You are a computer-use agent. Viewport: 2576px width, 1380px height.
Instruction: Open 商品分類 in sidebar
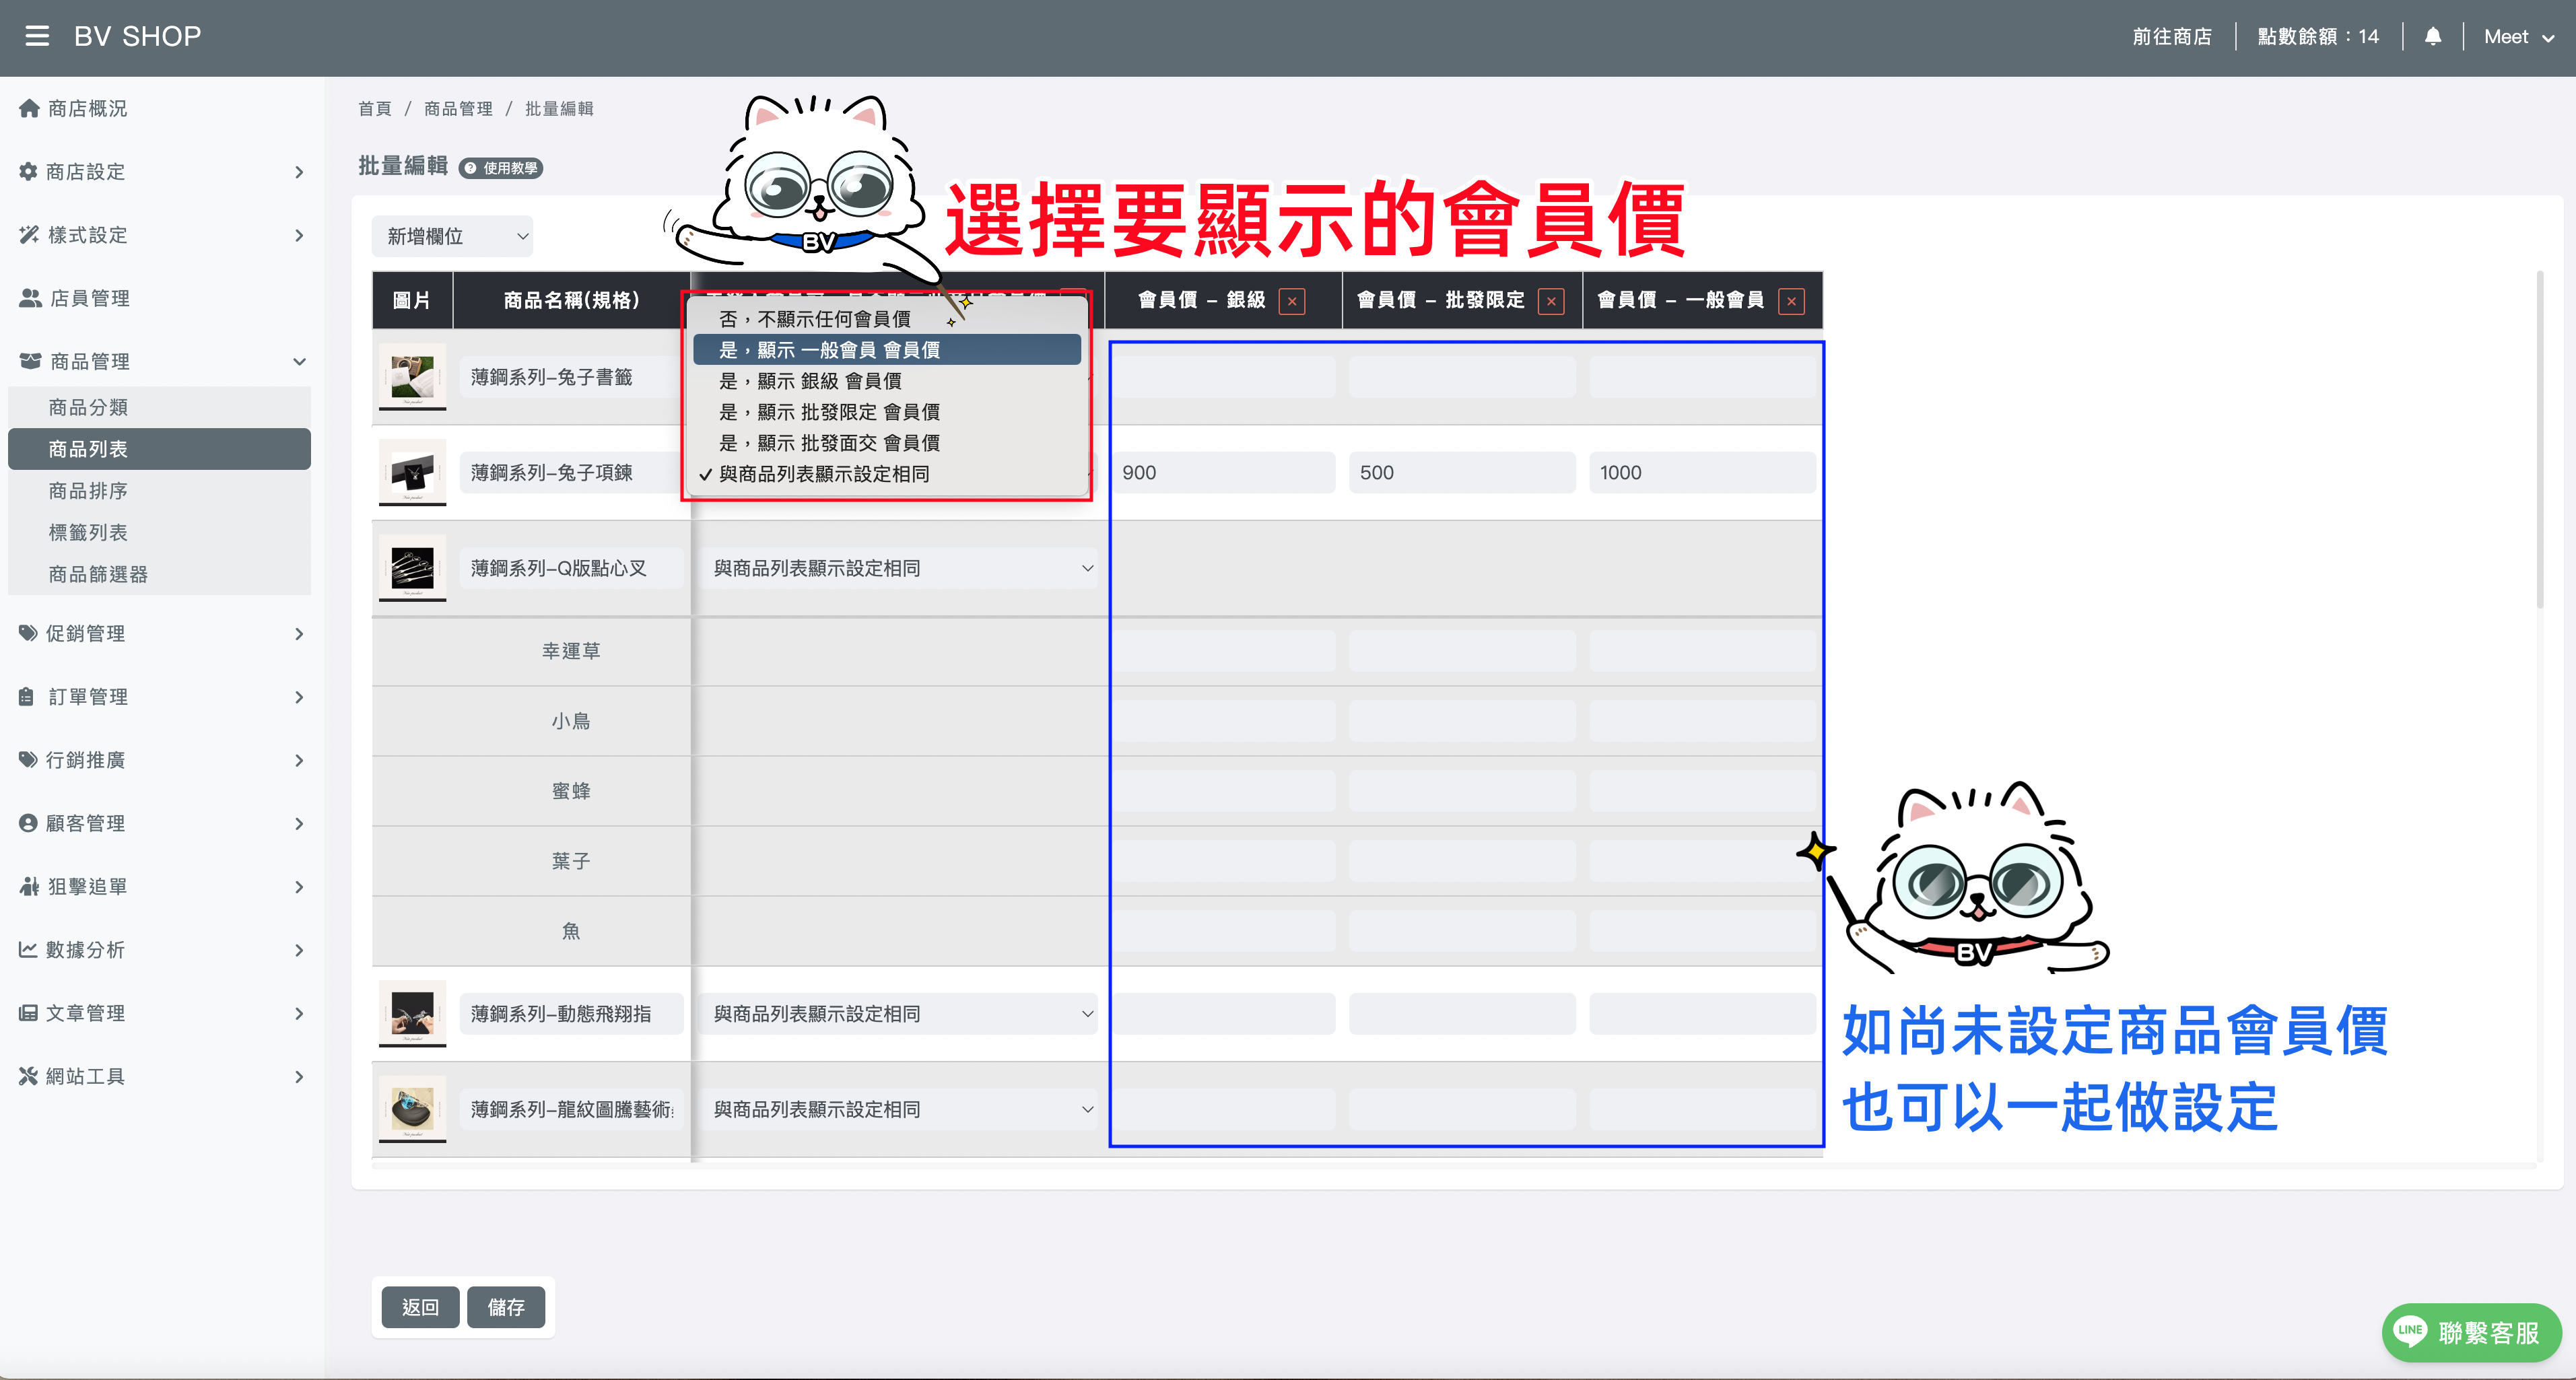[x=160, y=407]
